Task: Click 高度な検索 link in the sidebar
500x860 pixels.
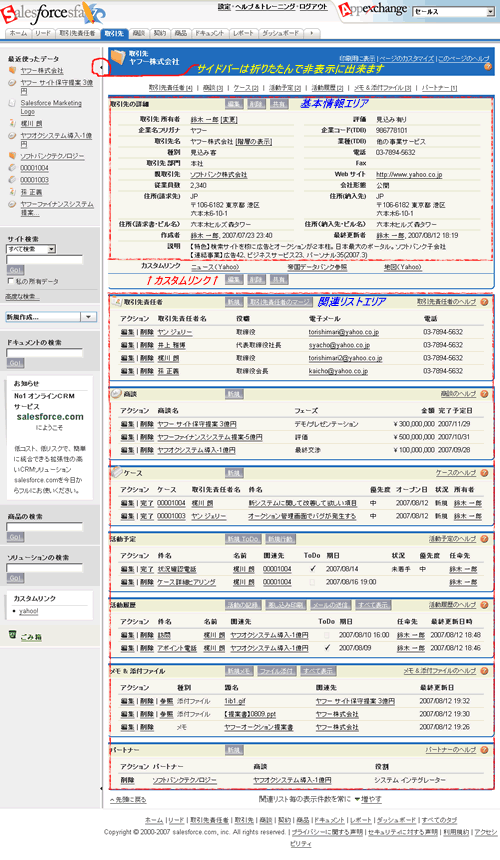Action: (22, 297)
